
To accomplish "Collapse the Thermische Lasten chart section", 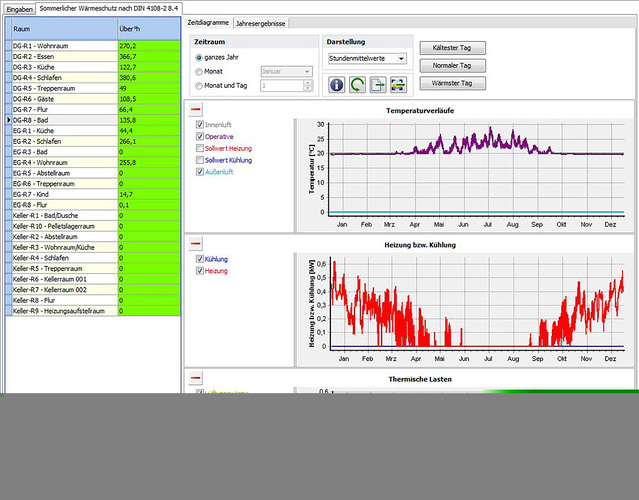I will (195, 378).
